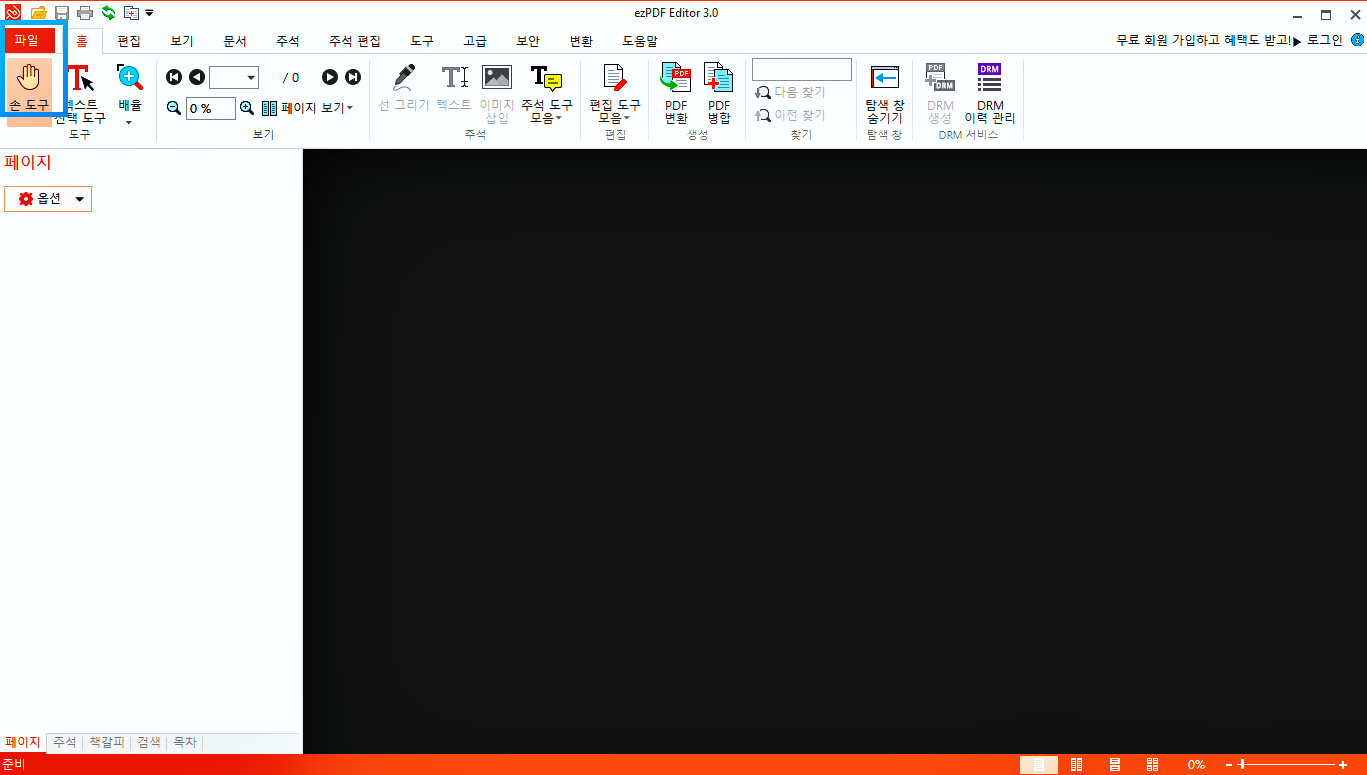Image resolution: width=1367 pixels, height=775 pixels.
Task: Switch to the 편집 ribbon tab
Action: [x=129, y=41]
